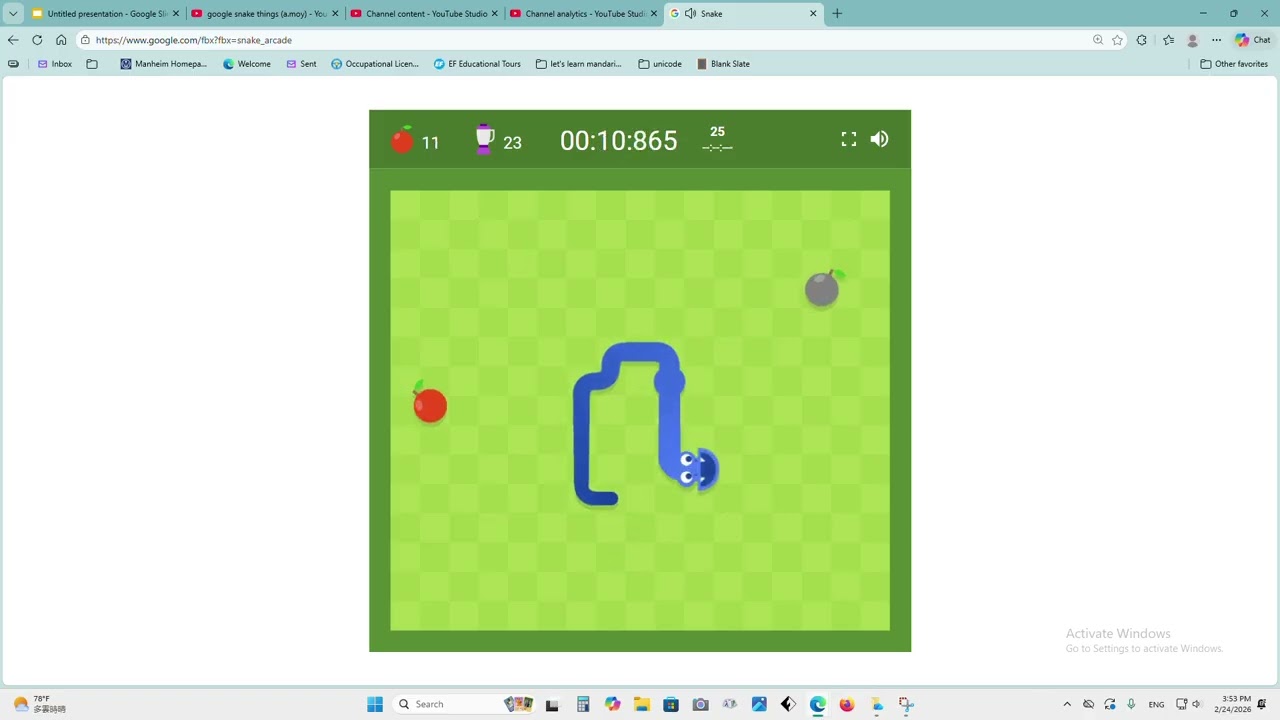1280x720 pixels.
Task: Expand let's learn mandarin bookmark folder
Action: point(578,64)
